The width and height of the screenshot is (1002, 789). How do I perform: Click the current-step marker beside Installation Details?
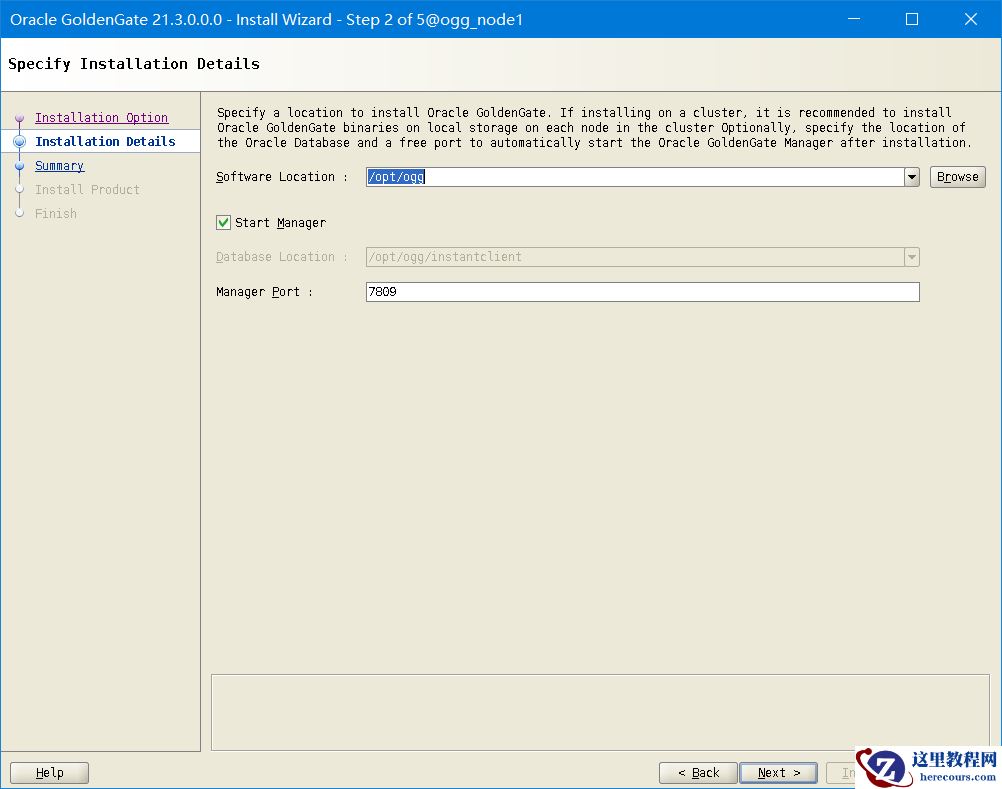tap(19, 142)
